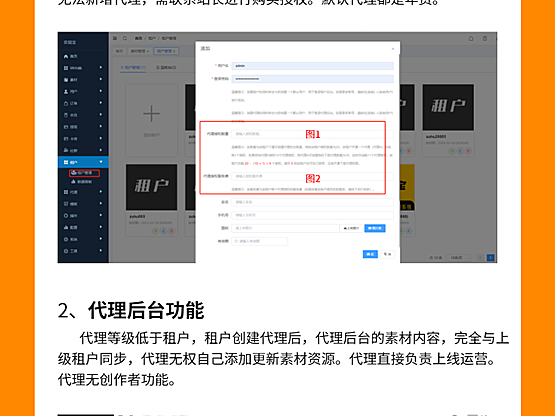Click the icon beside 工具 in sidebar
The image size is (555, 416).
pyautogui.click(x=66, y=251)
